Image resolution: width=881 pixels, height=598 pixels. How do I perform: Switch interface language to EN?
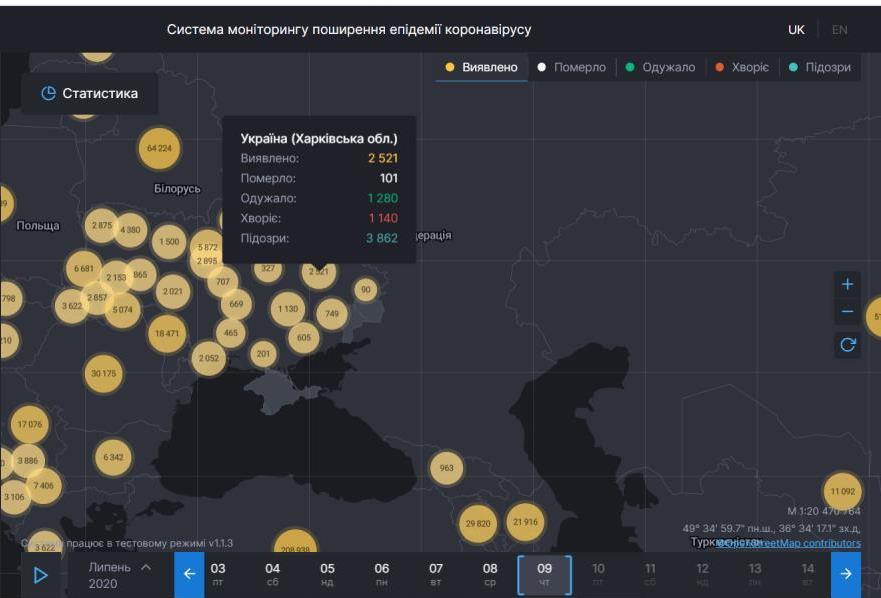[838, 30]
